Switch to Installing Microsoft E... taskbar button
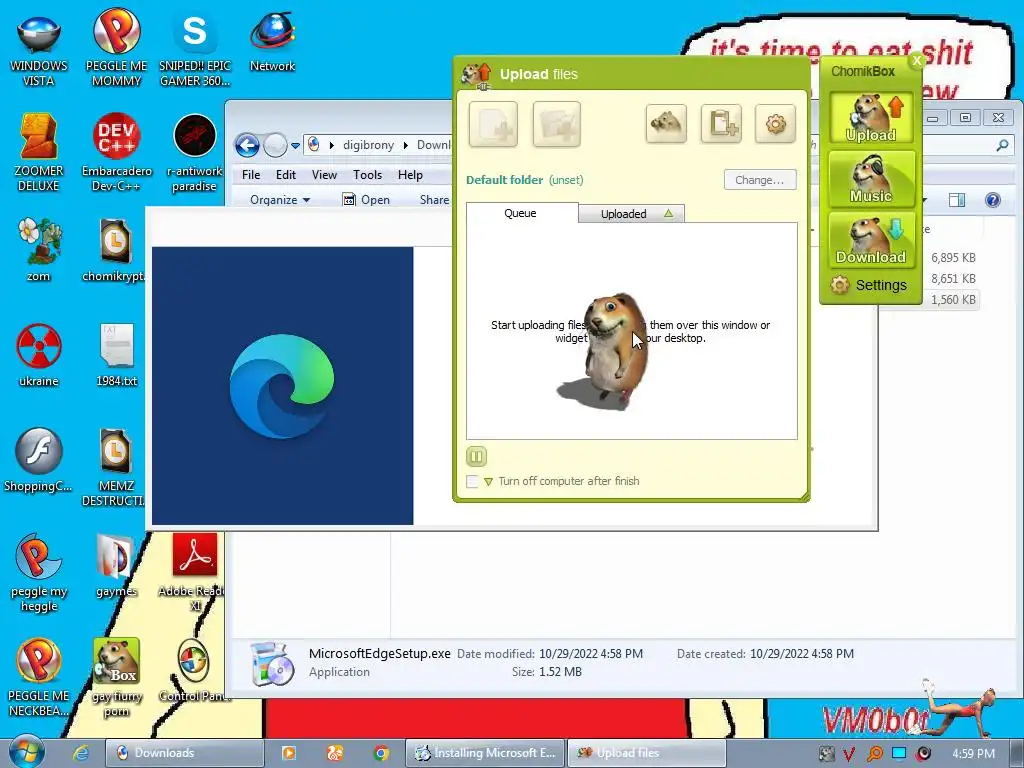Image resolution: width=1024 pixels, height=768 pixels. point(485,753)
